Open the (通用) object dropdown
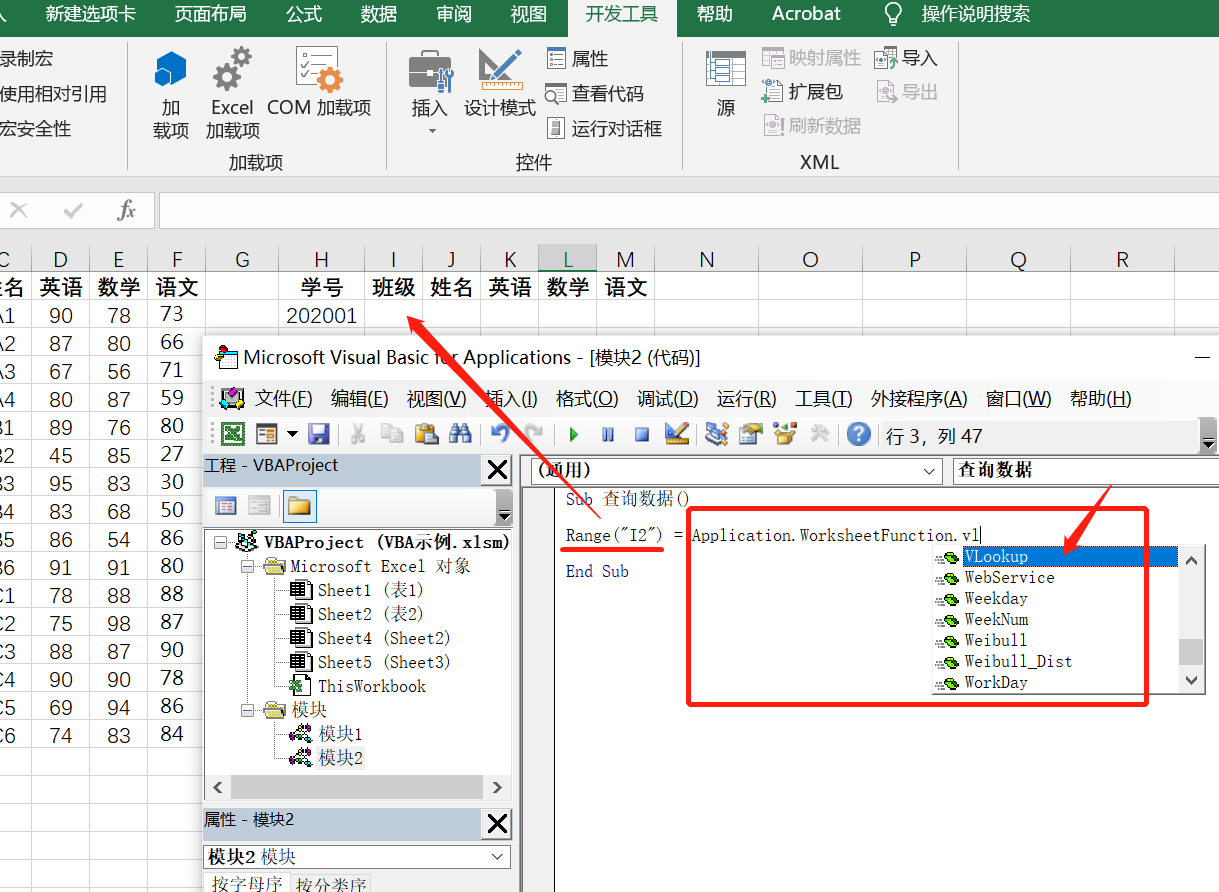The height and width of the screenshot is (892, 1219). coord(931,470)
